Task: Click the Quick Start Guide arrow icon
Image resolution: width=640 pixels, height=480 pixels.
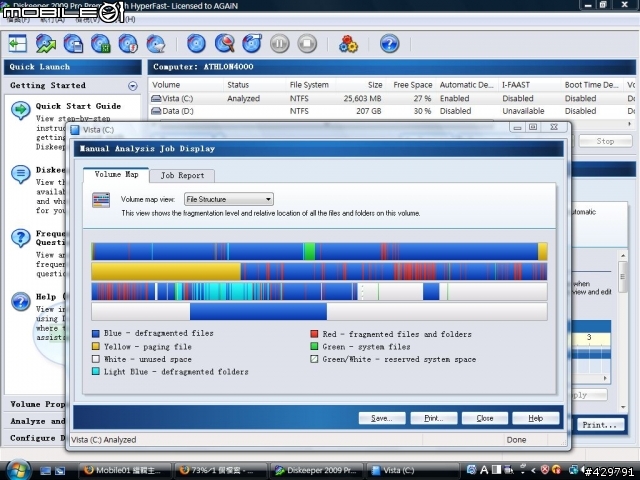Action: 20,110
